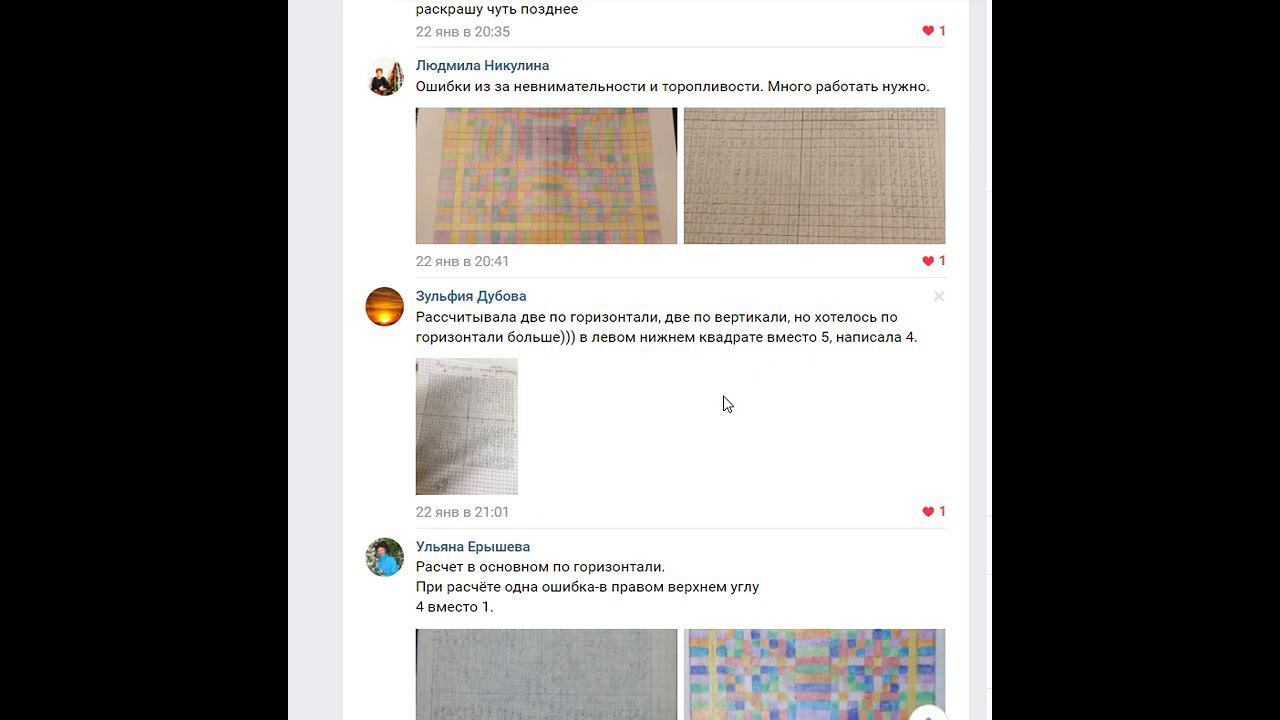This screenshot has height=720, width=1280.
Task: Click the timestamp 22 янв в 20:41
Action: [x=463, y=261]
